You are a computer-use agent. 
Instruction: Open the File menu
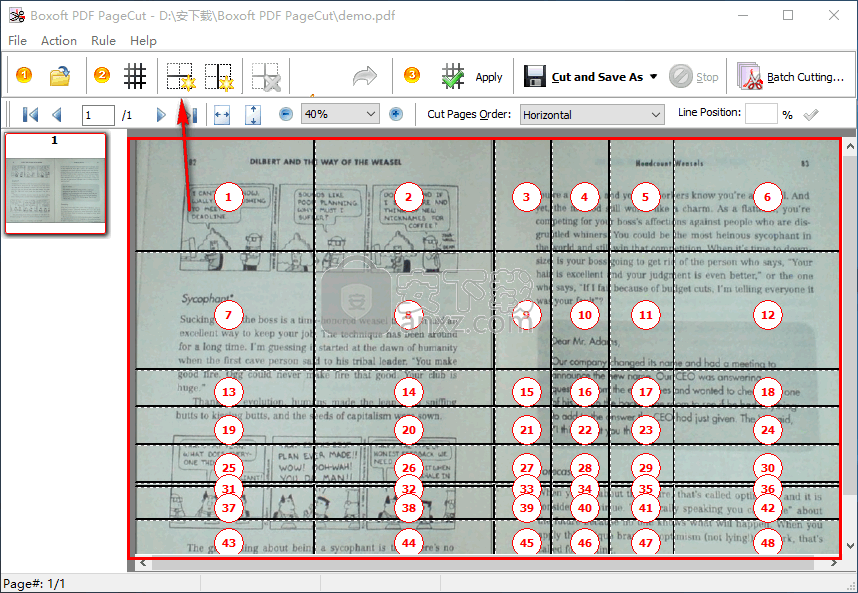pos(18,40)
